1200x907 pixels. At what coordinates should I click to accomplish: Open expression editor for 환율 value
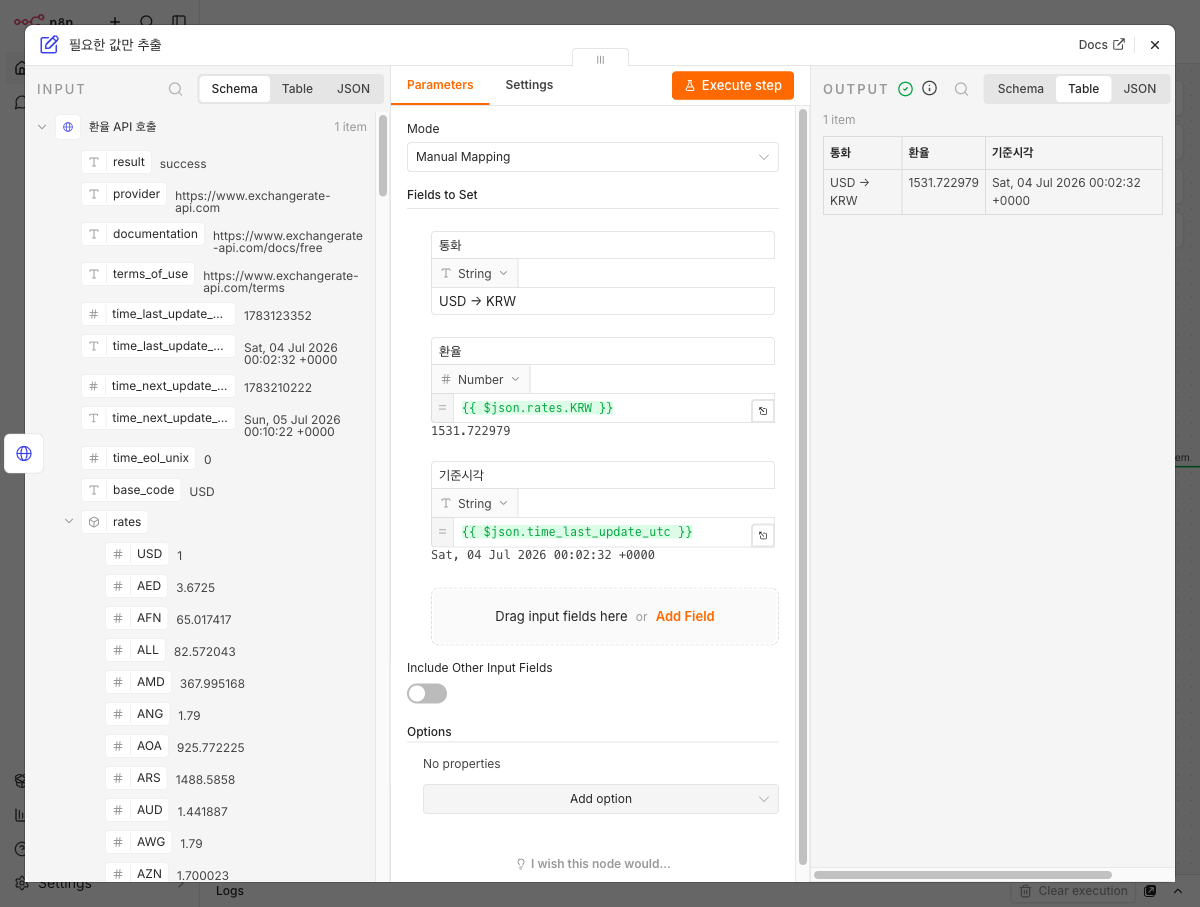[x=763, y=411]
